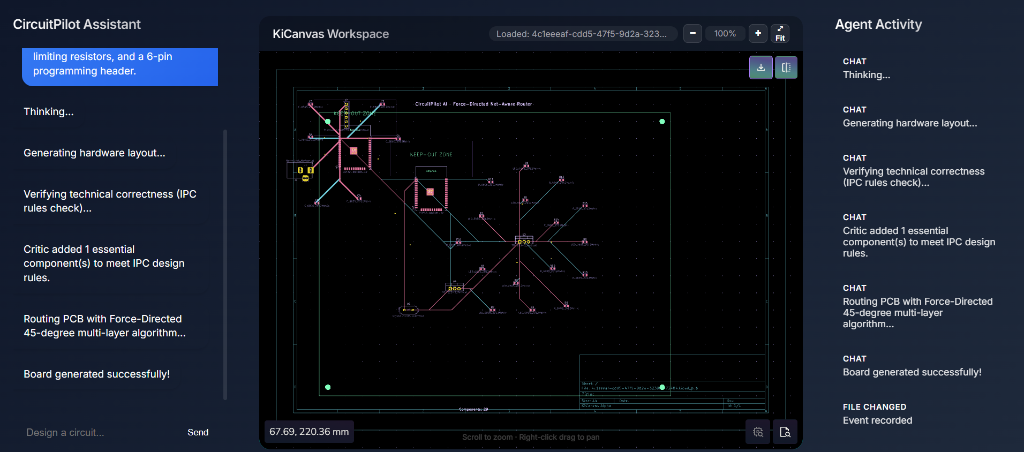The width and height of the screenshot is (1024, 452).
Task: Click 'Generating hardware layout...' chat message
Action: pos(94,153)
